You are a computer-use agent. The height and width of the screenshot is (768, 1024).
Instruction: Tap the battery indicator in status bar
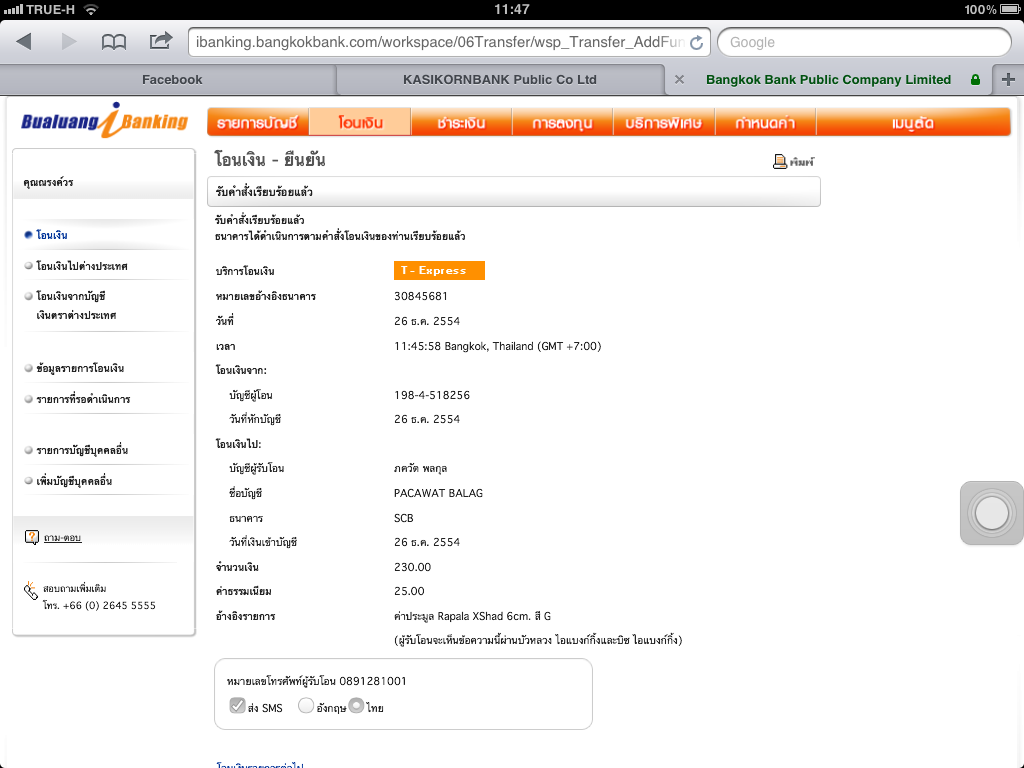pyautogui.click(x=1010, y=9)
